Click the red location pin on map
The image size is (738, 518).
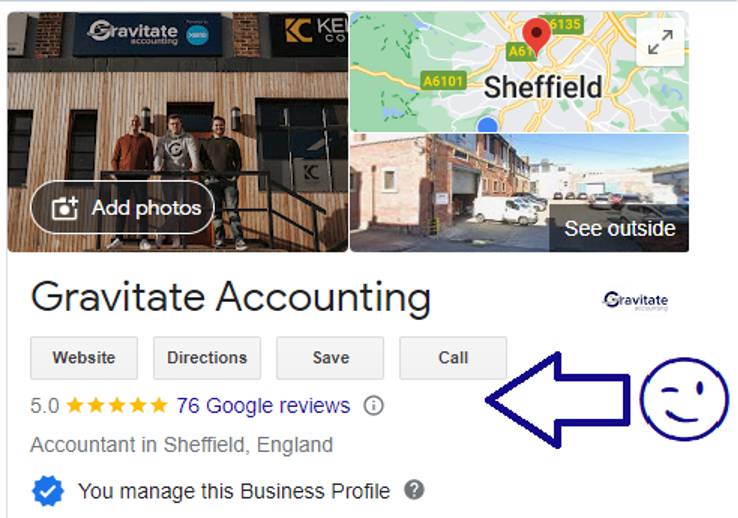[x=536, y=37]
